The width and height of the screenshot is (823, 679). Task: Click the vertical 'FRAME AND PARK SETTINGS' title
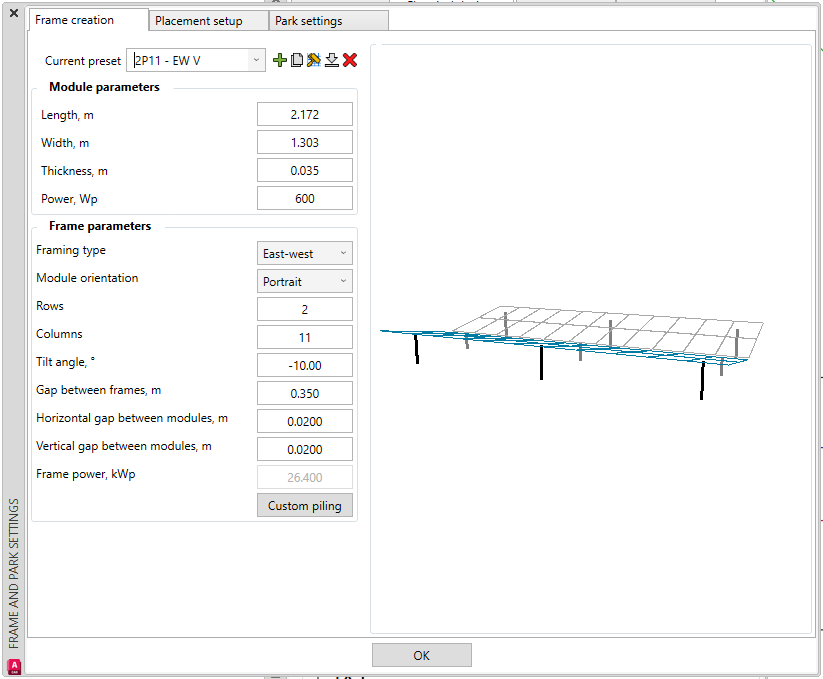[14, 573]
